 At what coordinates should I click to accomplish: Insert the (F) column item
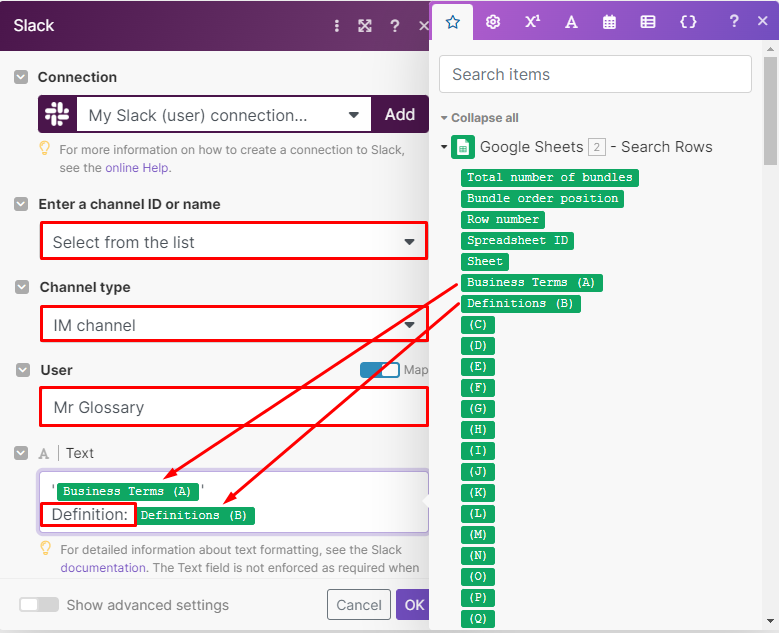pyautogui.click(x=477, y=388)
